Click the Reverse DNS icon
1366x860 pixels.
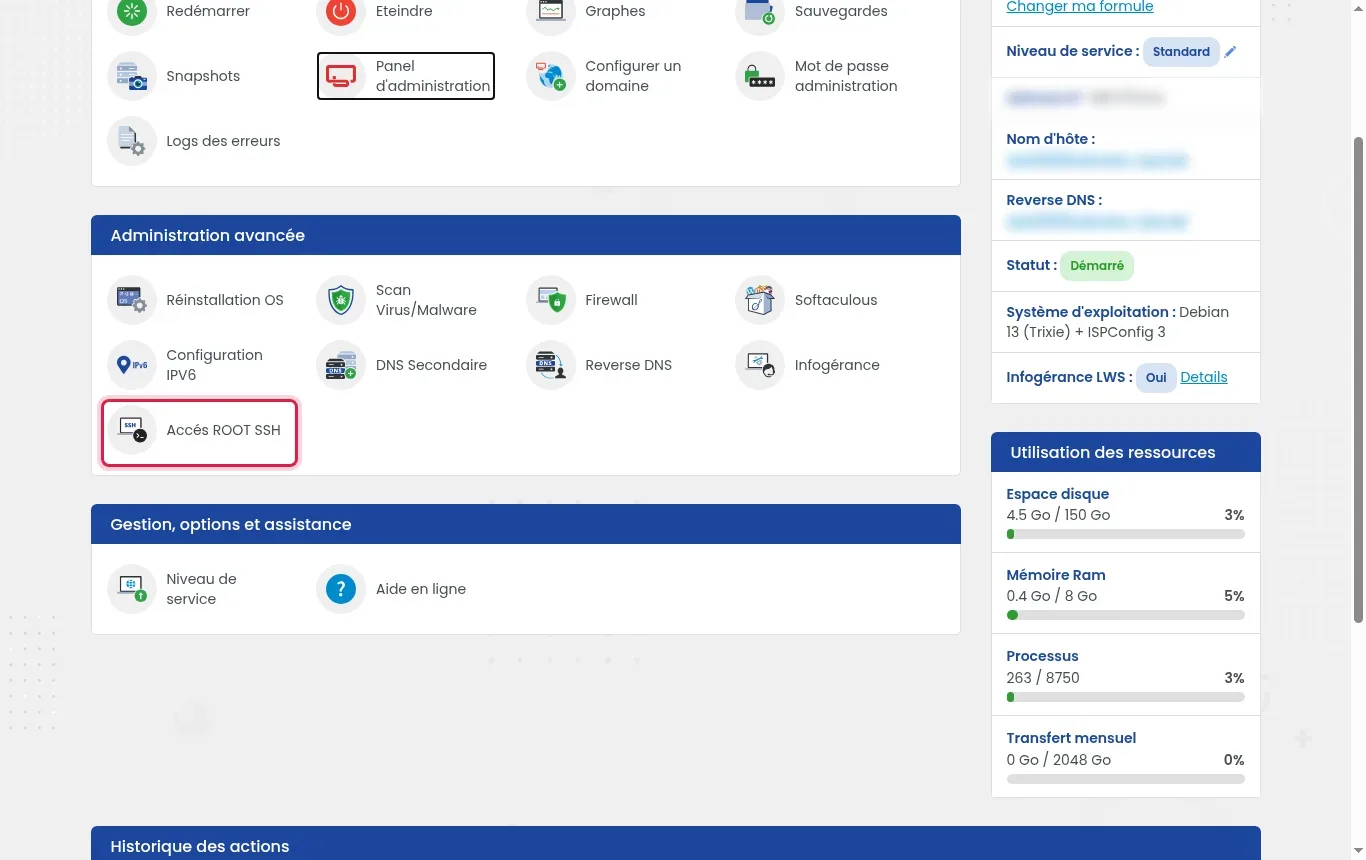(551, 365)
